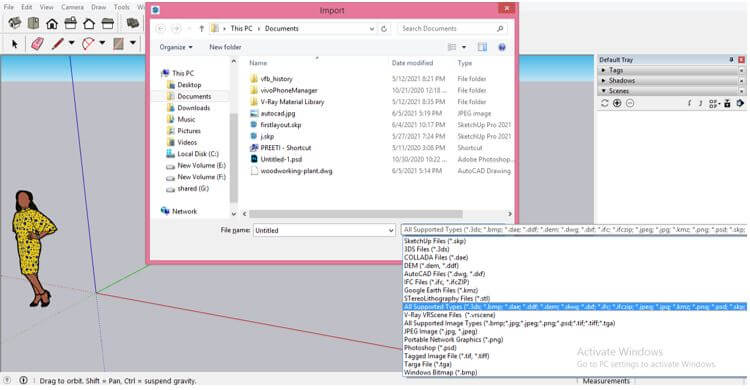Select the Back view house outline icon

coord(89,23)
